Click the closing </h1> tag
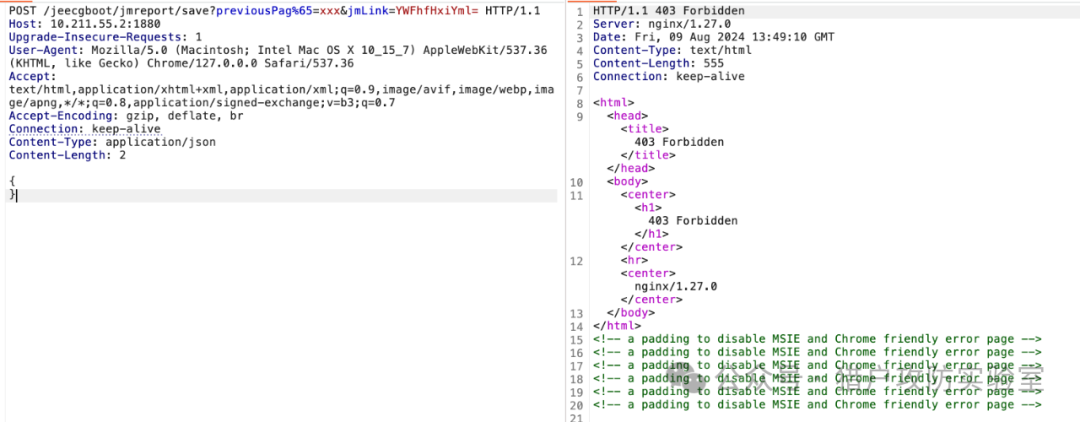The width and height of the screenshot is (1080, 422). pyautogui.click(x=651, y=234)
